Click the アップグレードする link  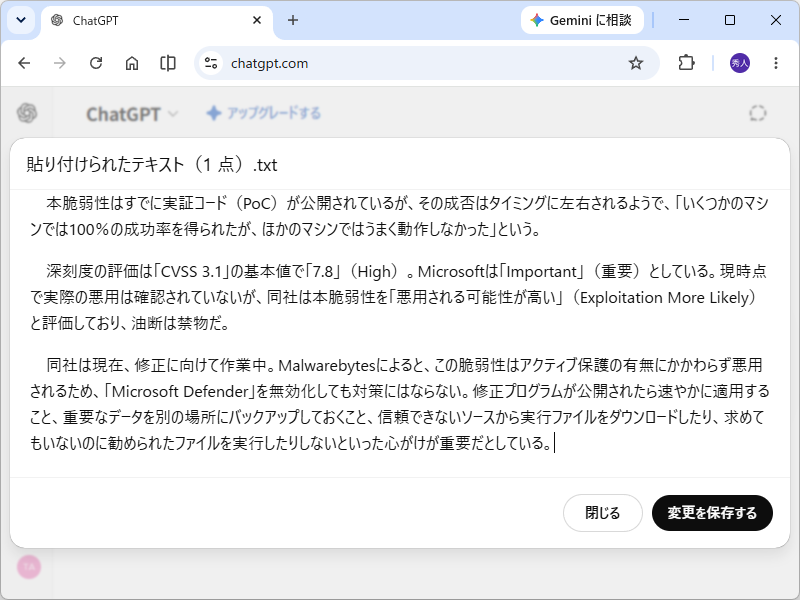(x=264, y=113)
